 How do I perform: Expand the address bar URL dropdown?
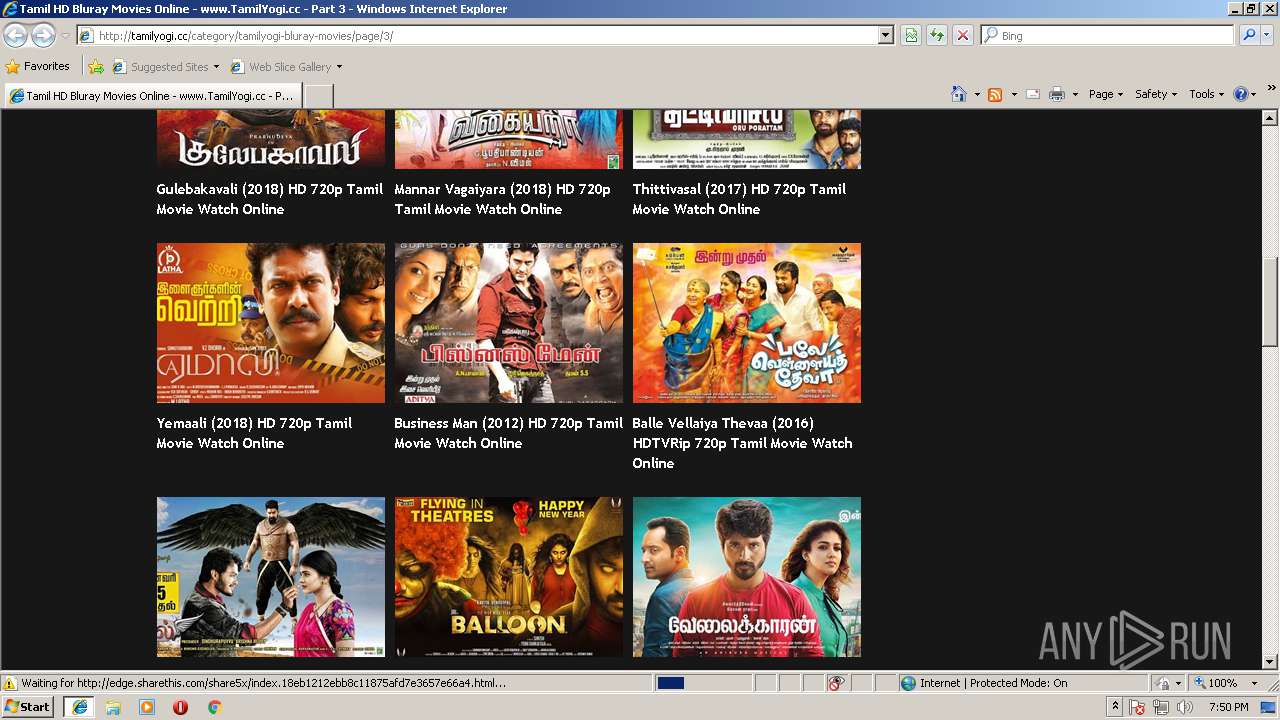[x=886, y=35]
